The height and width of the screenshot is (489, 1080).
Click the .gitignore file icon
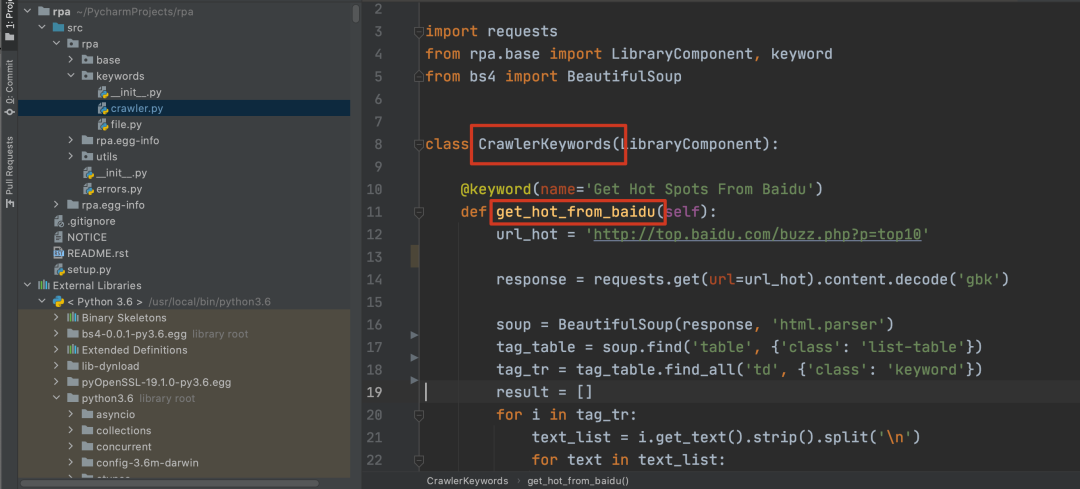tap(59, 221)
